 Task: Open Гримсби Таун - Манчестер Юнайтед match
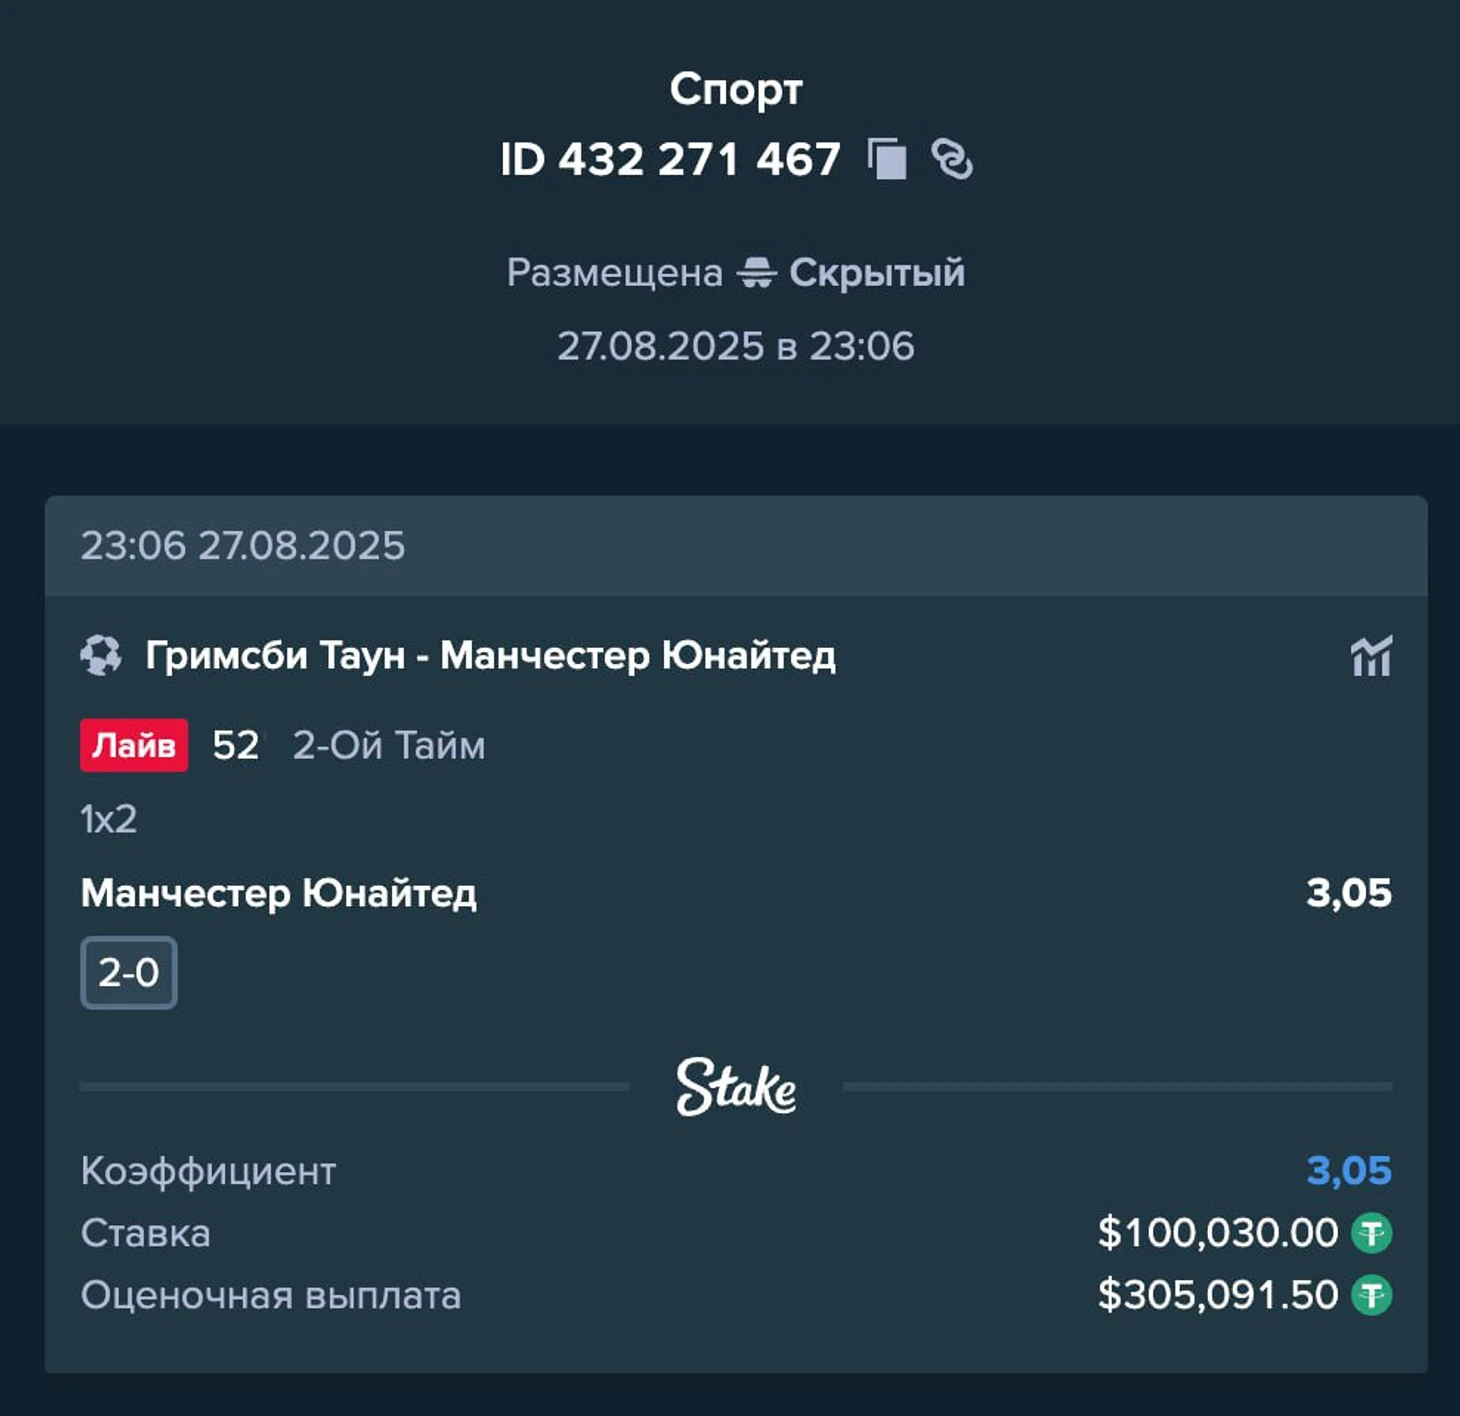click(x=490, y=656)
